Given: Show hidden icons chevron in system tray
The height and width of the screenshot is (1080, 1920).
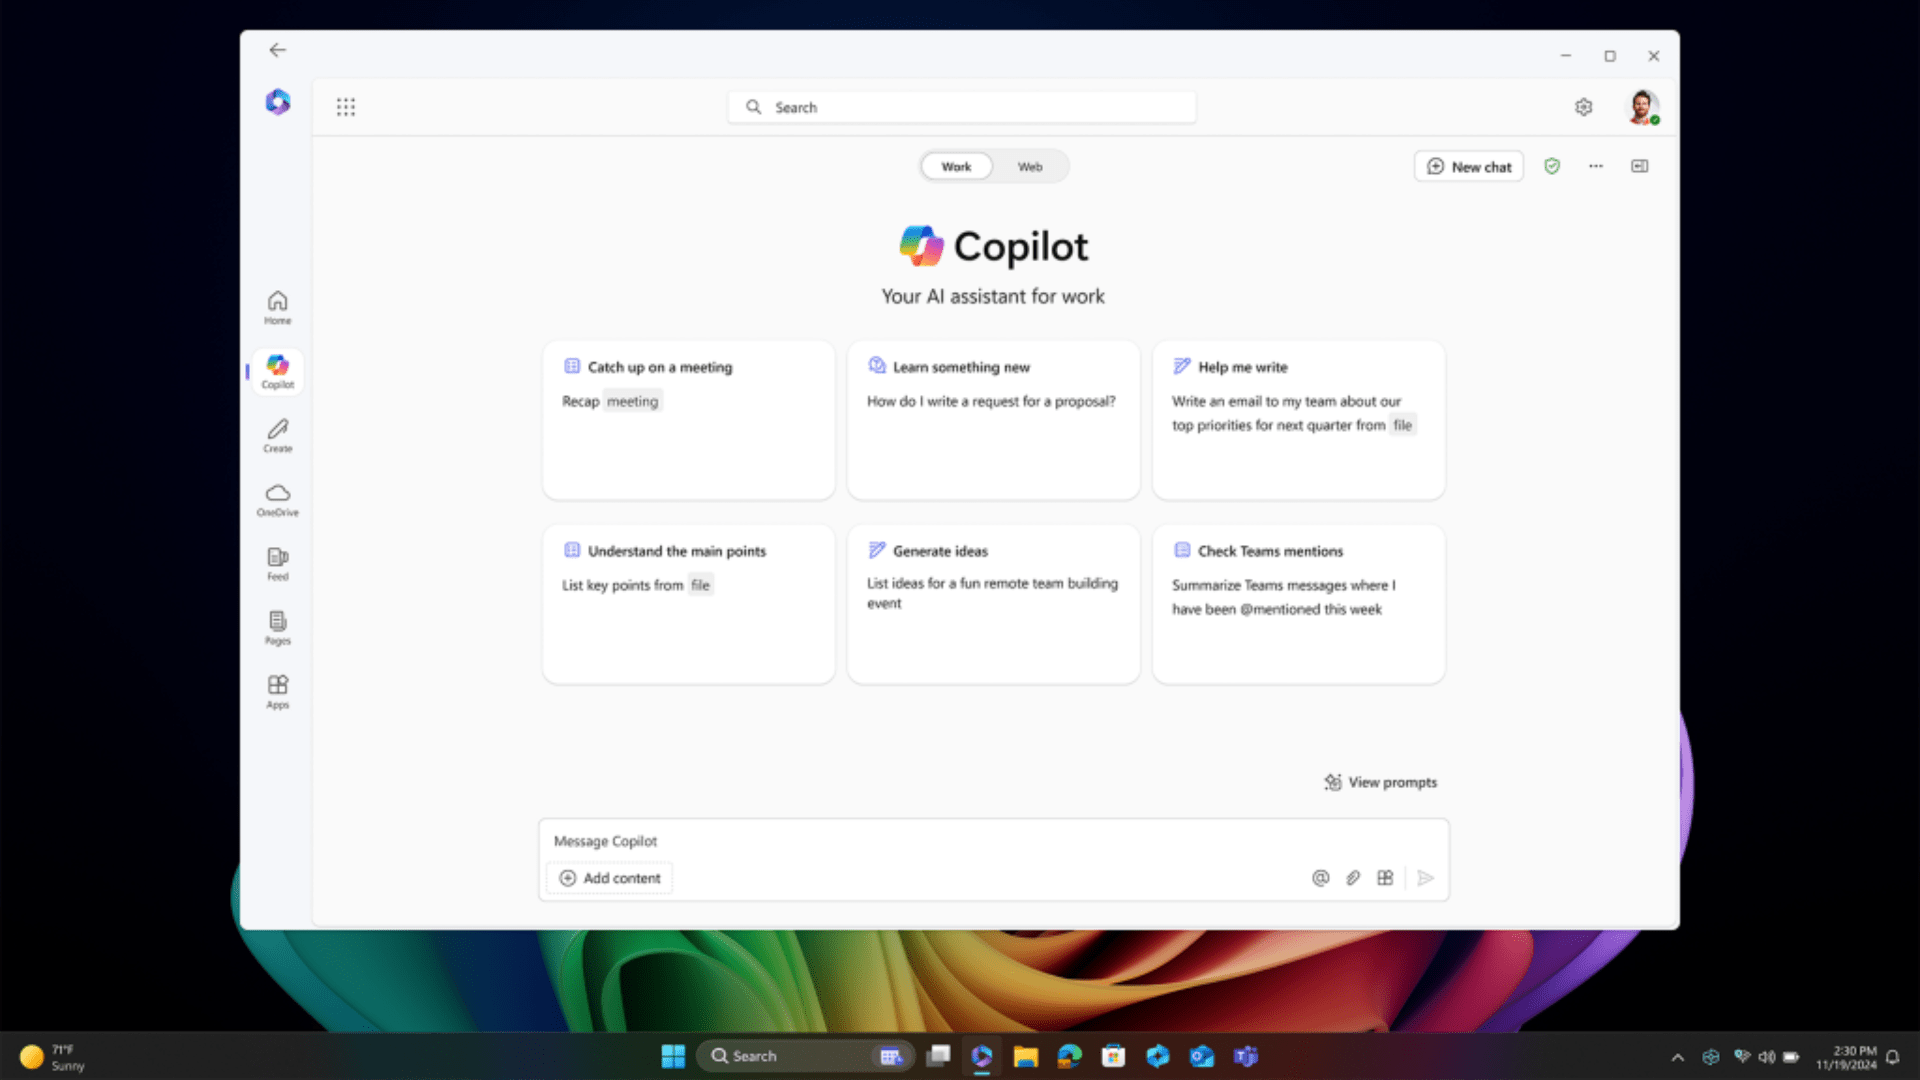Looking at the screenshot, I should click(x=1678, y=1057).
